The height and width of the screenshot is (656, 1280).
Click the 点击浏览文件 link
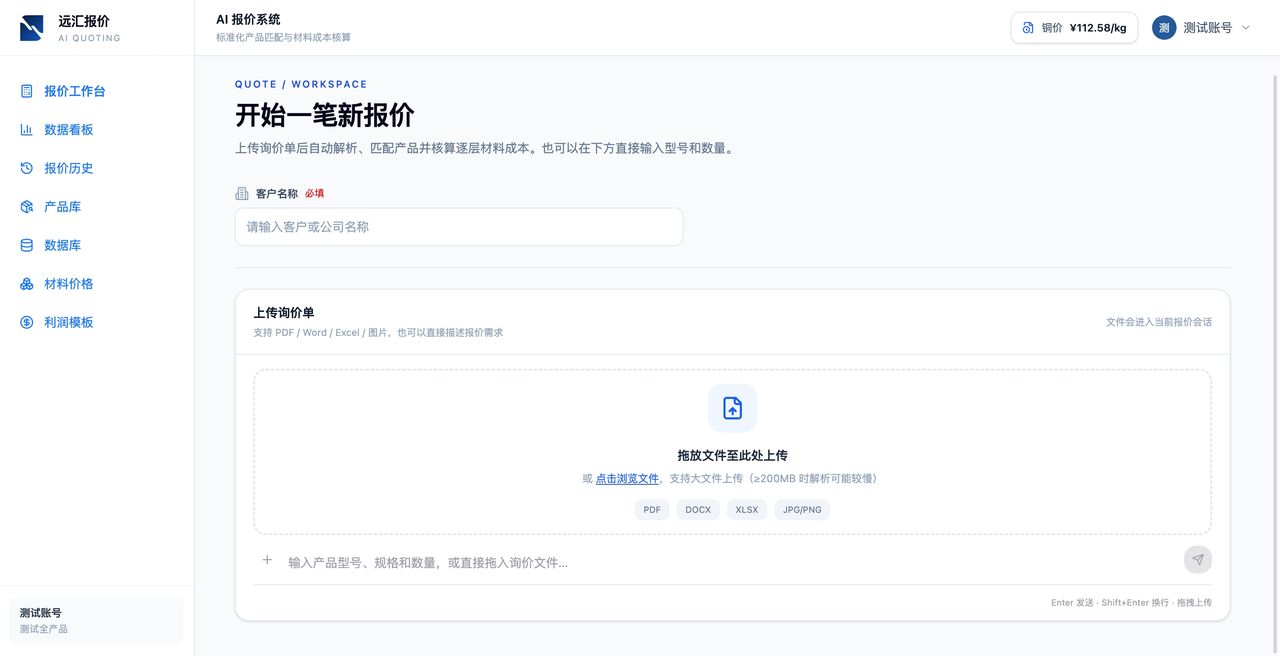click(x=627, y=479)
